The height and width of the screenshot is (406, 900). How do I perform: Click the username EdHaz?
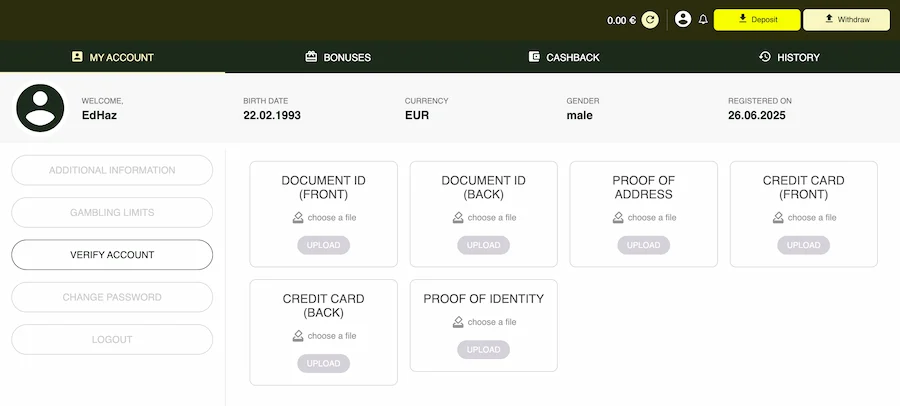[99, 115]
